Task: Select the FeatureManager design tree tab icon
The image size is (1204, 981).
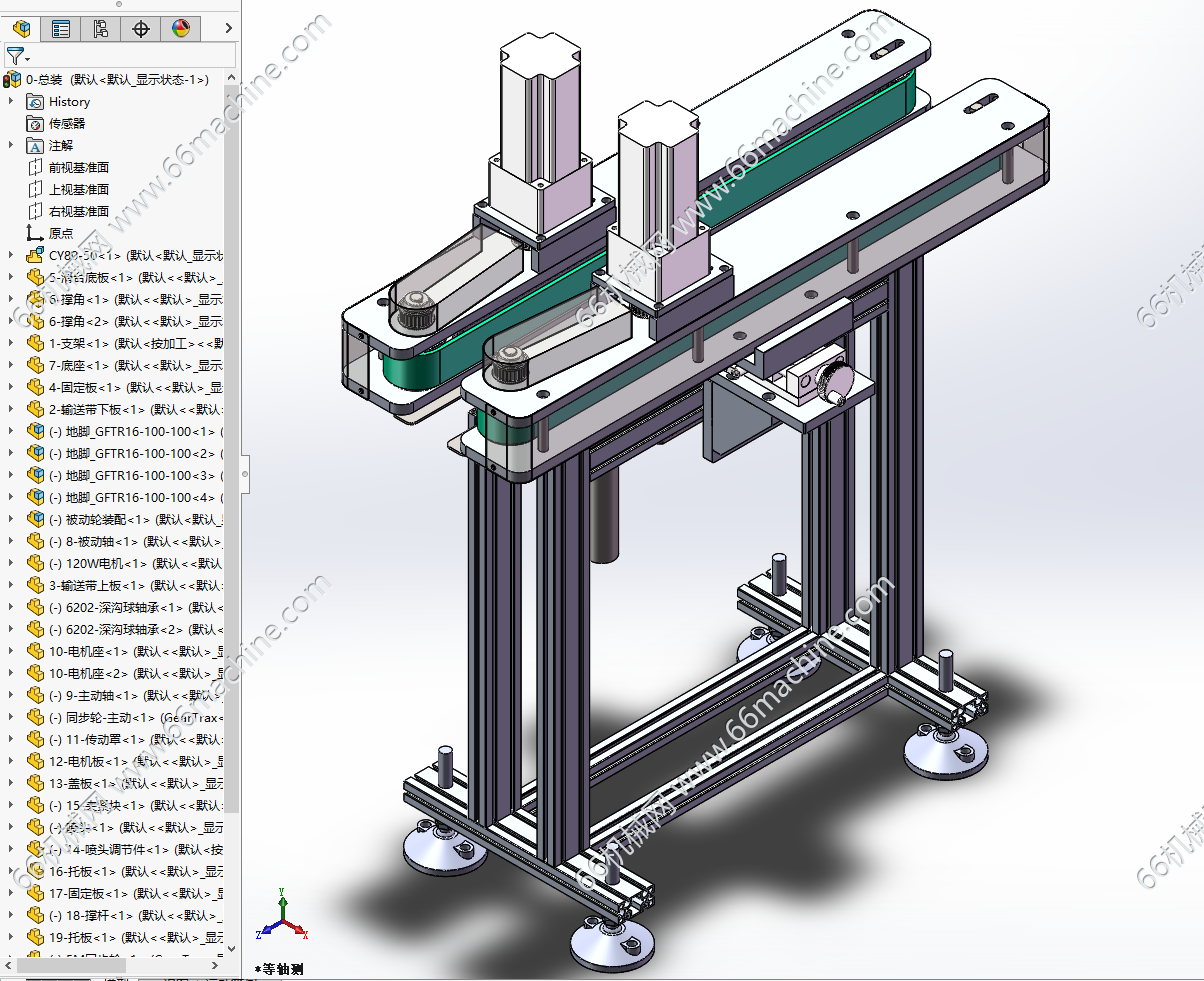Action: pyautogui.click(x=20, y=28)
